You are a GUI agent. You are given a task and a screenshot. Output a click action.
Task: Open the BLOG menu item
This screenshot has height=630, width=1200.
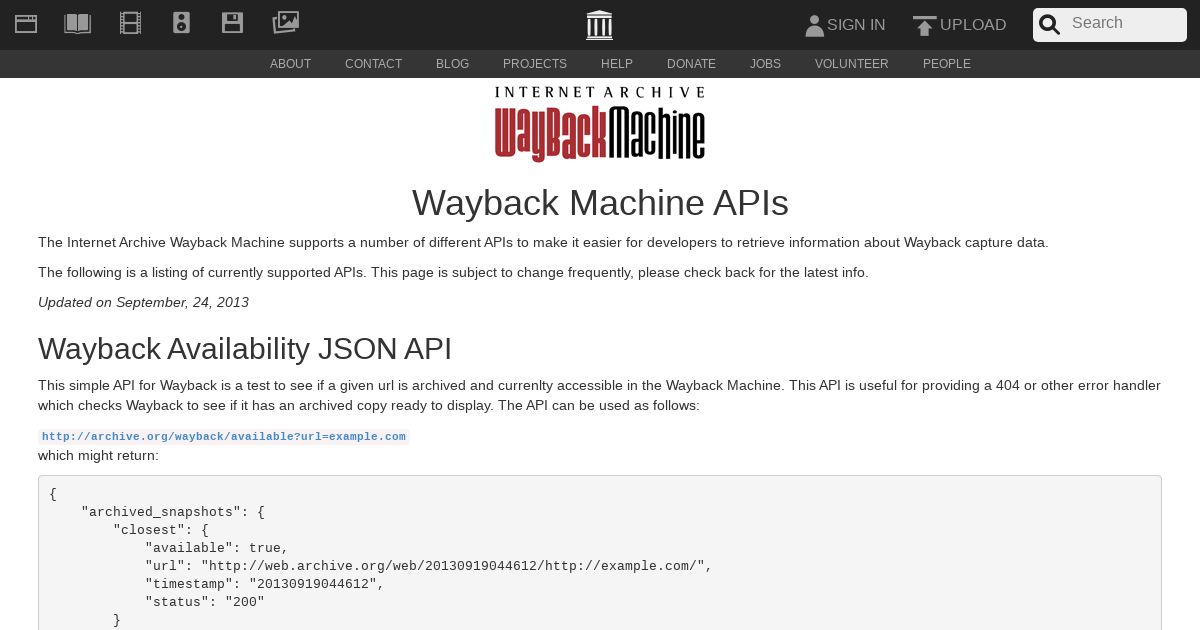click(452, 64)
